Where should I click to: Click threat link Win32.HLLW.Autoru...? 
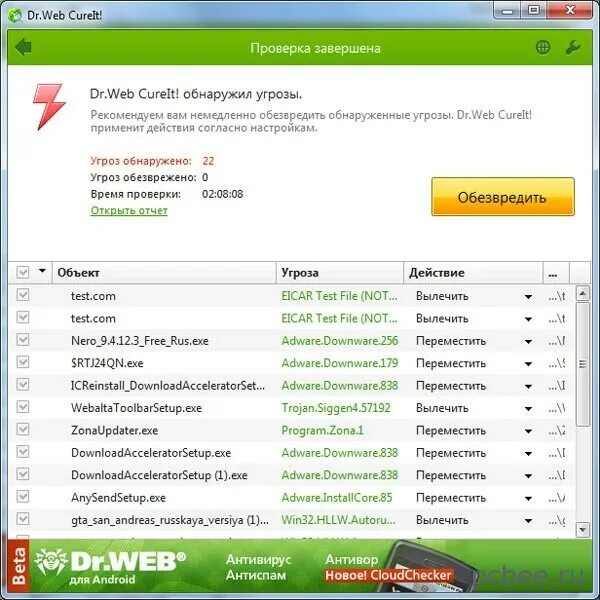click(x=338, y=520)
